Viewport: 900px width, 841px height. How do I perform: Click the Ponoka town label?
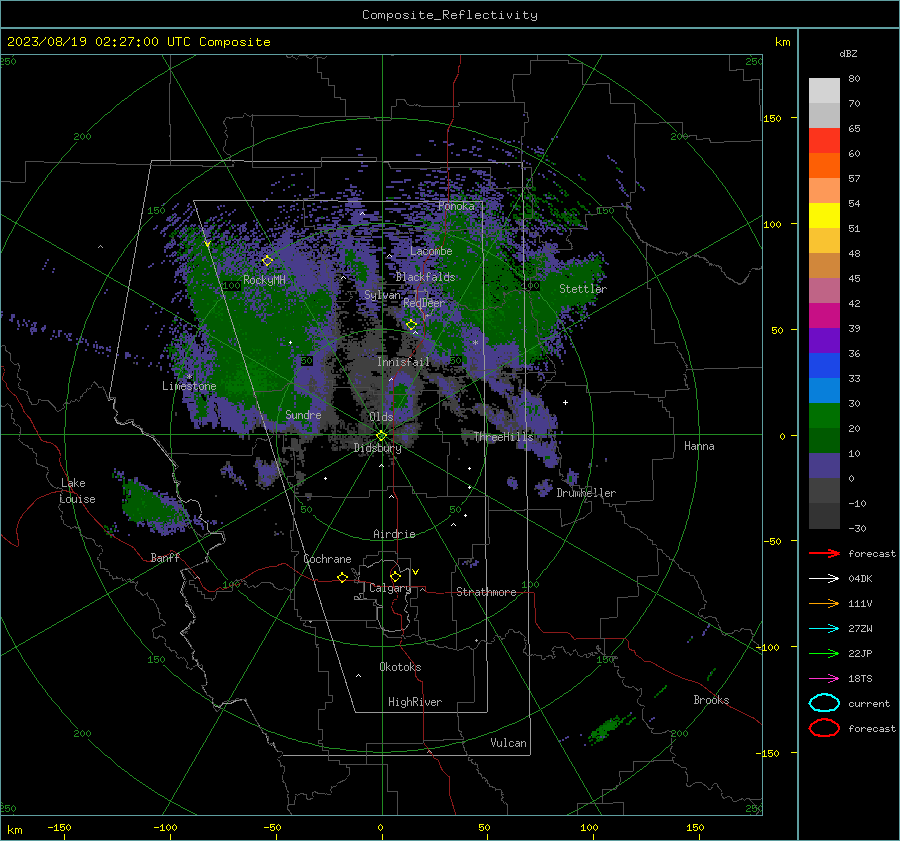[x=456, y=206]
